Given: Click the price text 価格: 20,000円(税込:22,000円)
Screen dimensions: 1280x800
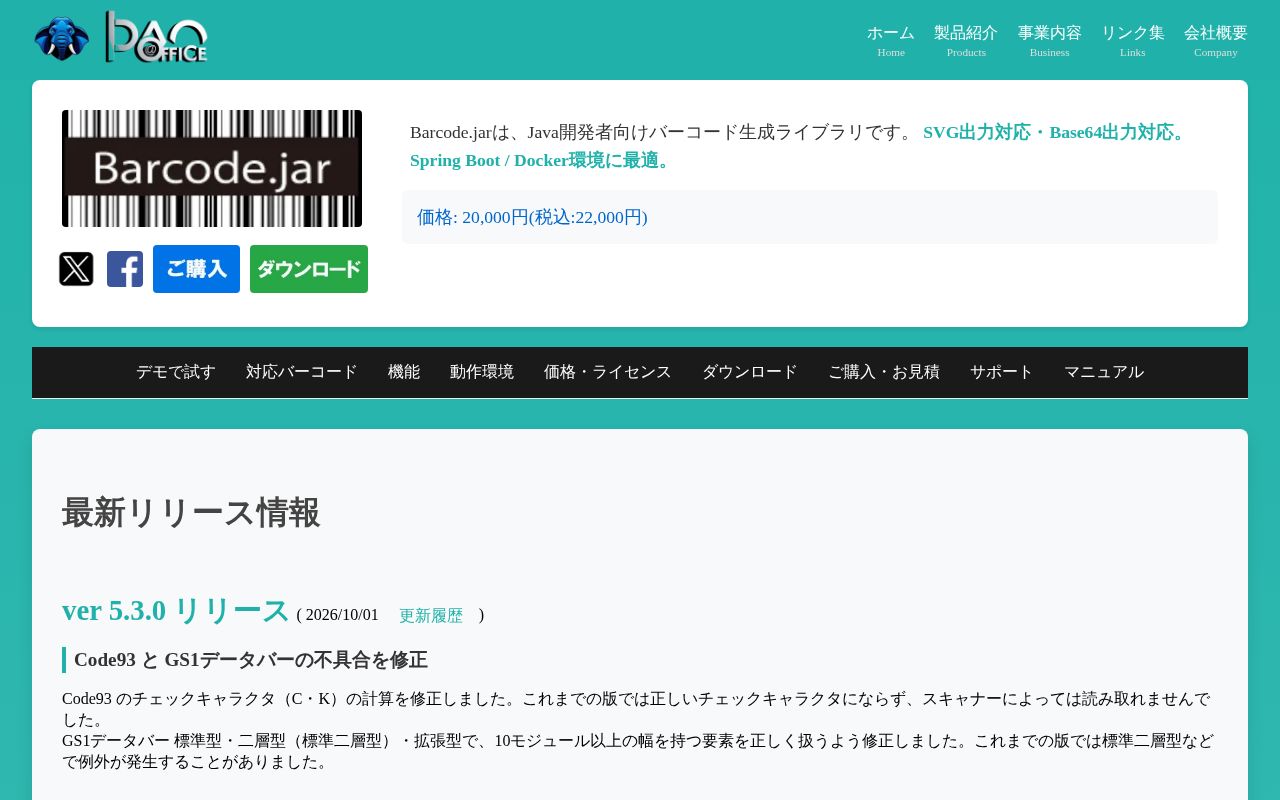Looking at the screenshot, I should (x=532, y=217).
